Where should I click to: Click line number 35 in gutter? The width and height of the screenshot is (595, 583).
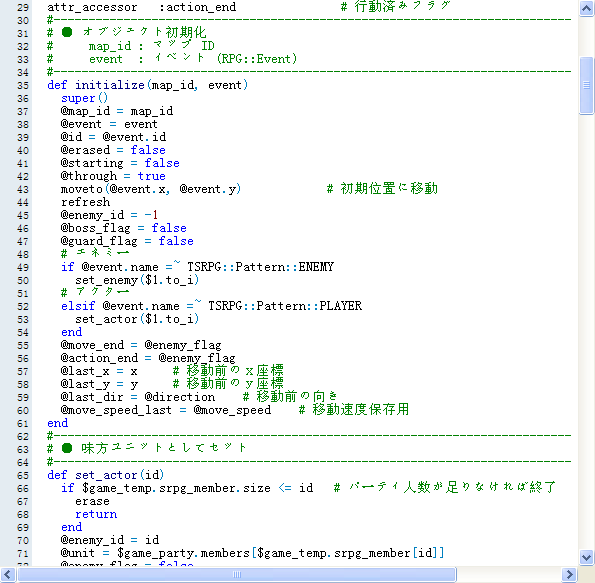pyautogui.click(x=23, y=85)
